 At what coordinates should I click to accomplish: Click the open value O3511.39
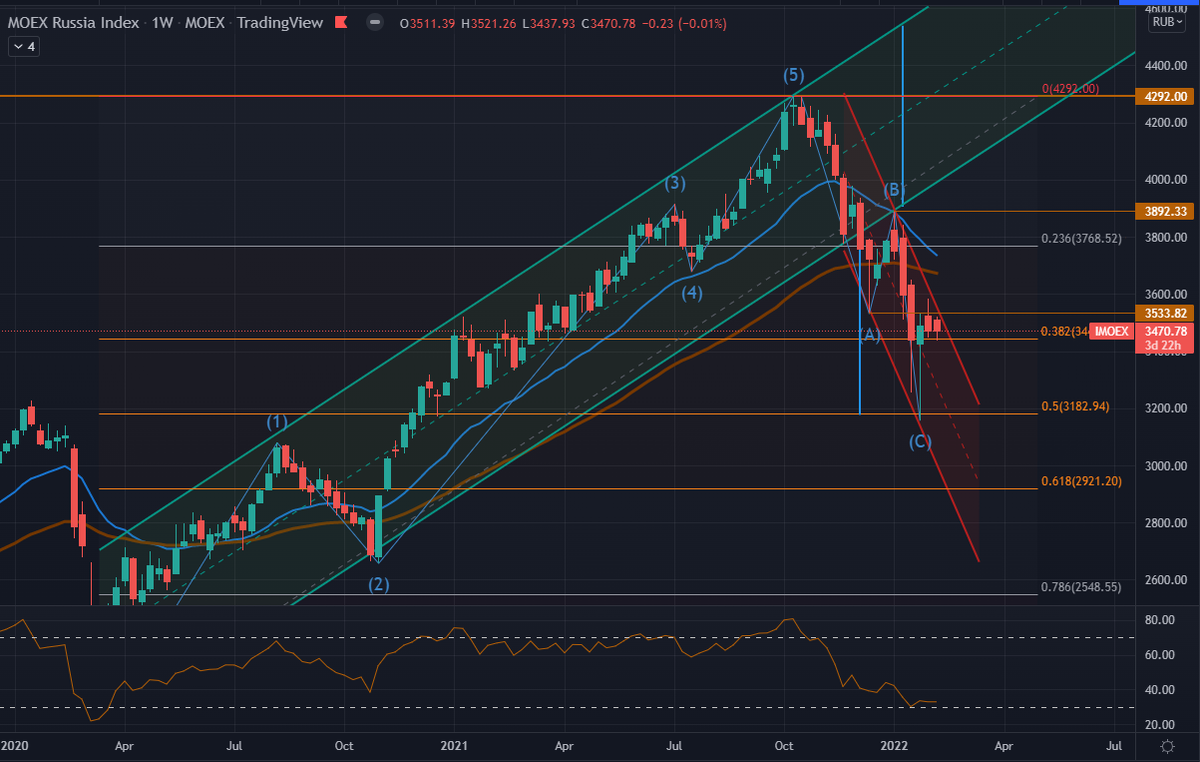[426, 22]
